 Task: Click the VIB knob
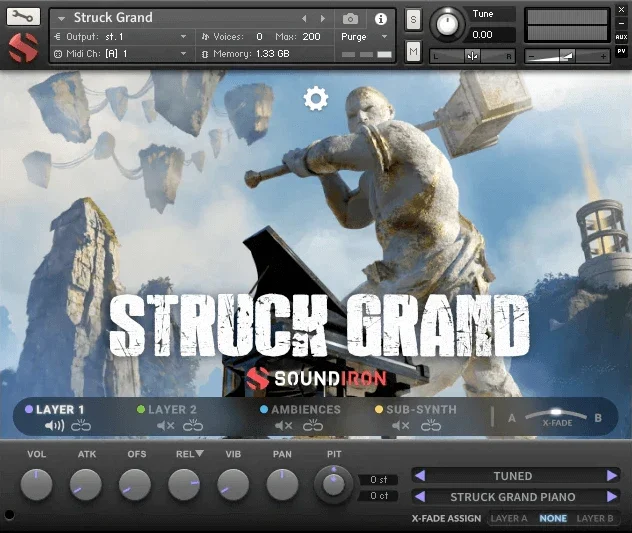coord(233,485)
